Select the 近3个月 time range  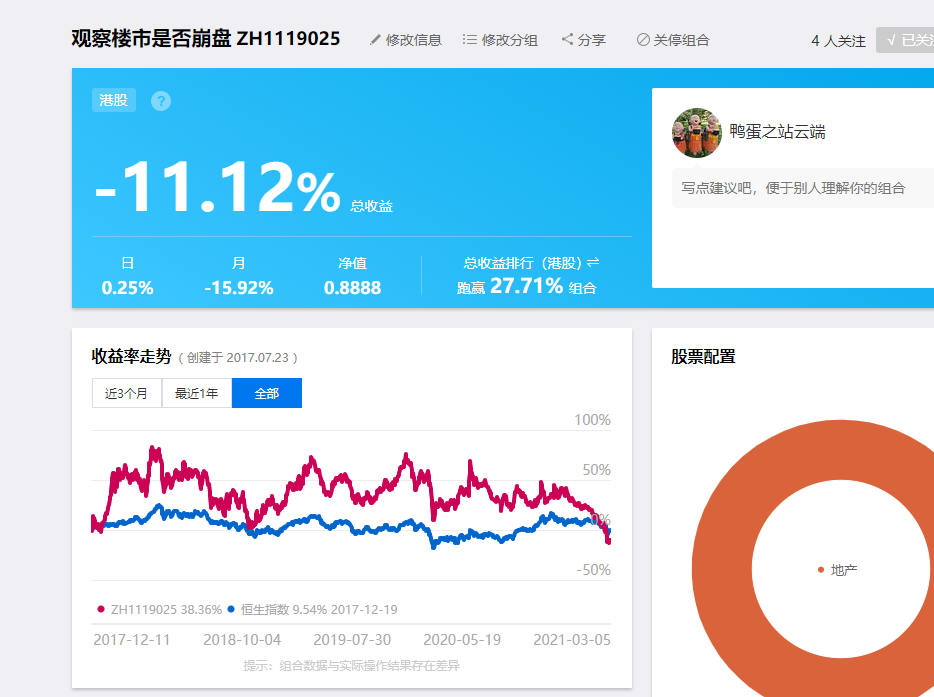[127, 393]
